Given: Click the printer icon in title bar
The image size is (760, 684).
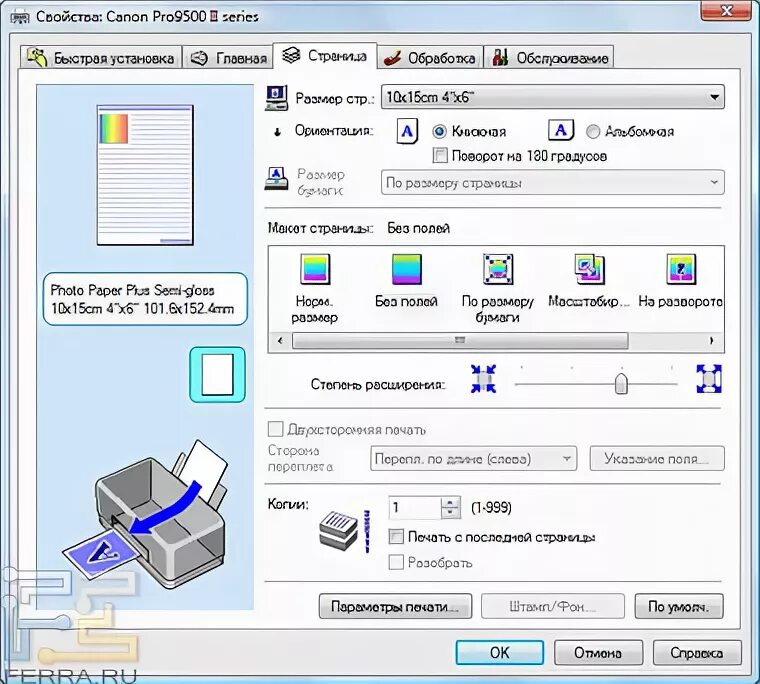Looking at the screenshot, I should (x=19, y=17).
